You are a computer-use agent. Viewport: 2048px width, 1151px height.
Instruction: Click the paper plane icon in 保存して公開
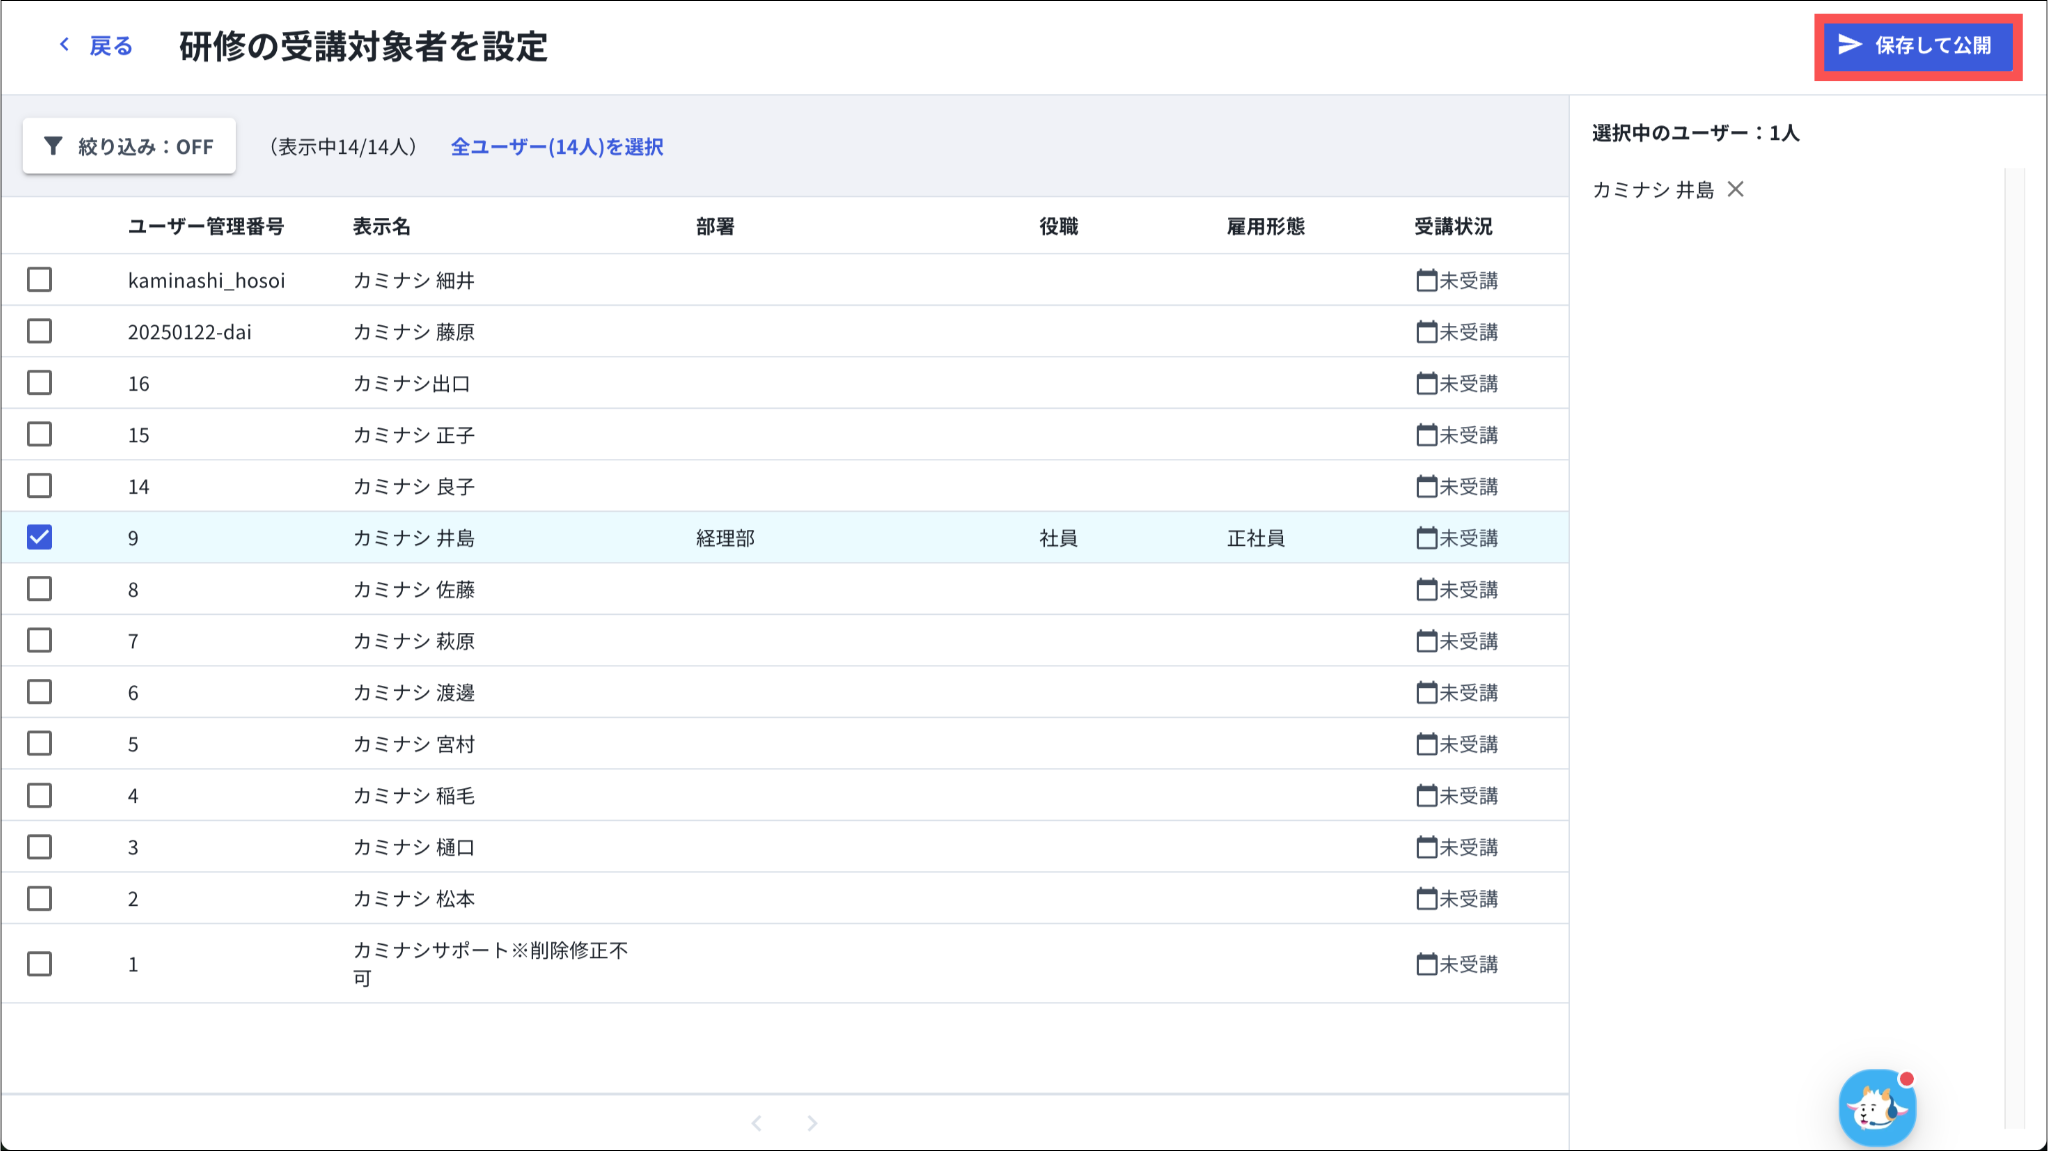point(1850,45)
